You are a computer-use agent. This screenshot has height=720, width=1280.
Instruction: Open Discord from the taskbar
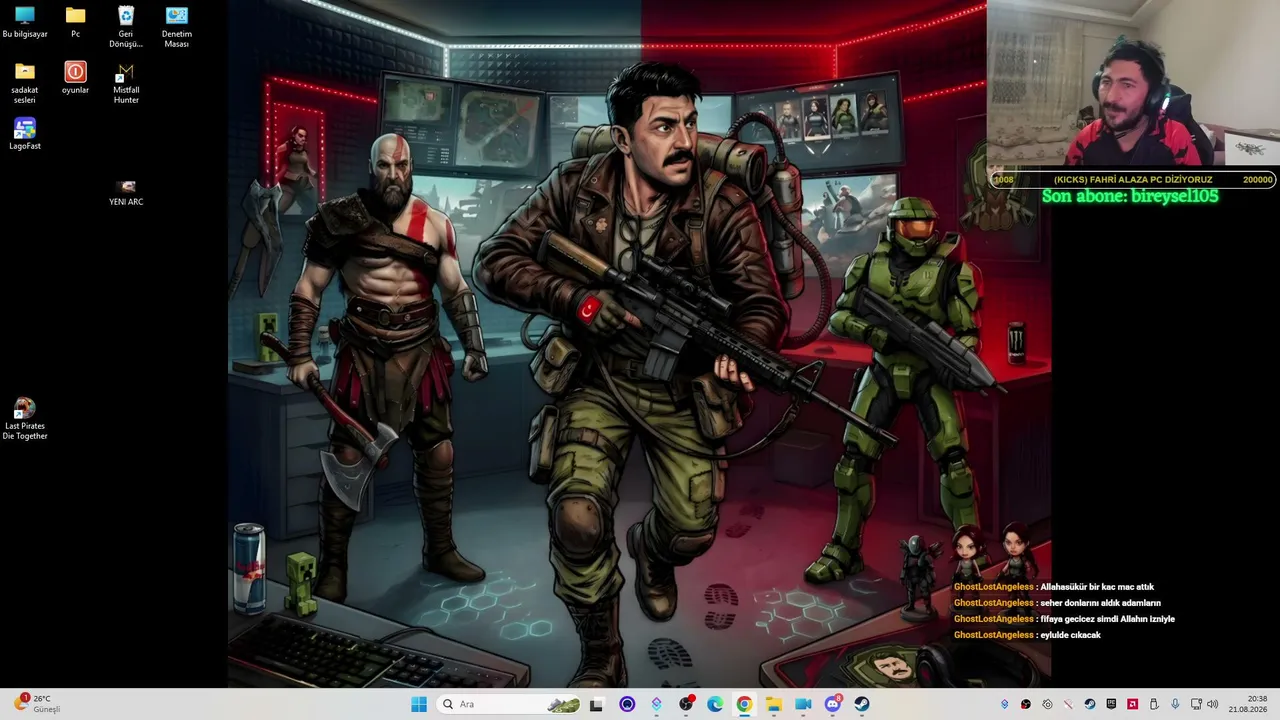coord(833,704)
